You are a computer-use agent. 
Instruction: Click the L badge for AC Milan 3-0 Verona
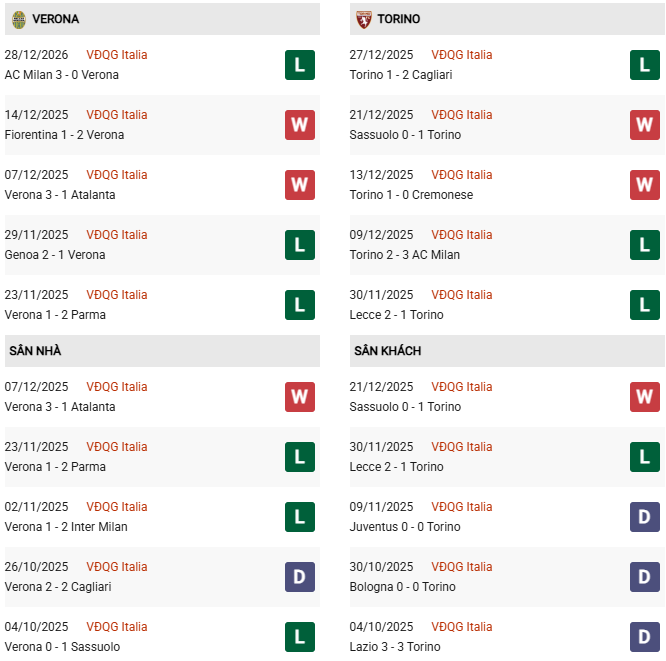(300, 65)
